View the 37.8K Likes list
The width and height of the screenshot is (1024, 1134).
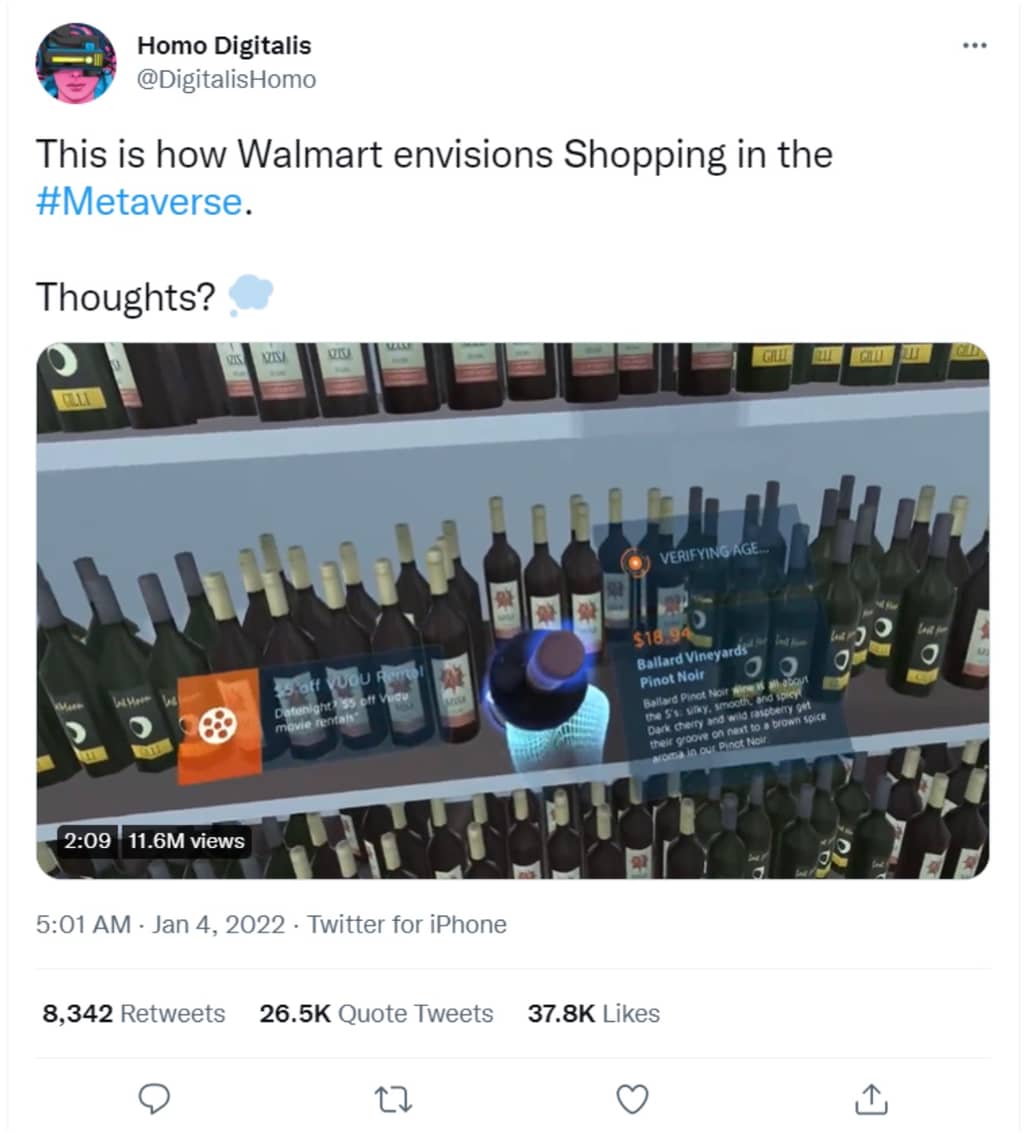[x=594, y=1013]
